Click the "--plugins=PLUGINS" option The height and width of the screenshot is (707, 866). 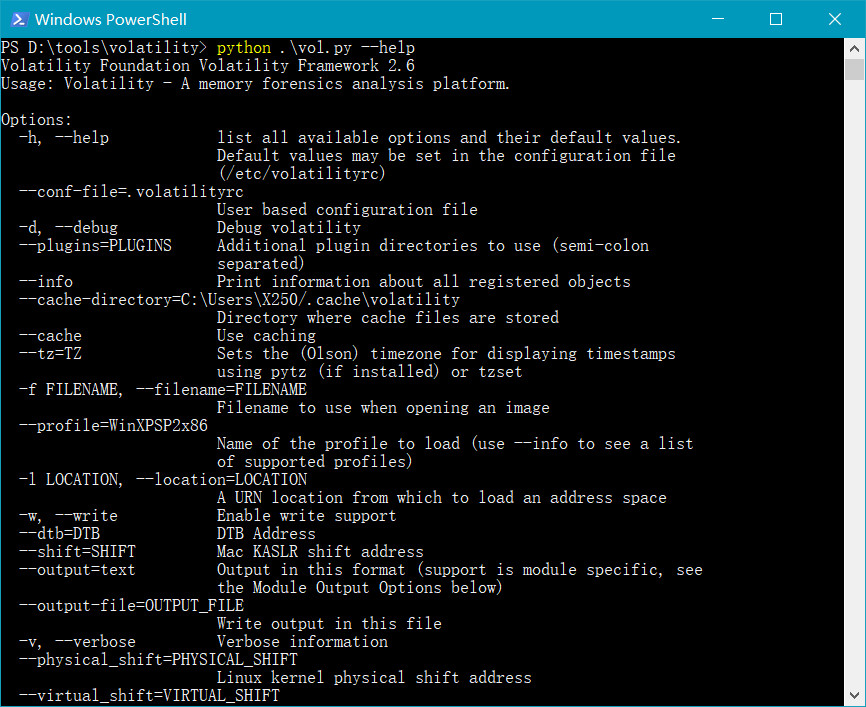click(x=95, y=246)
